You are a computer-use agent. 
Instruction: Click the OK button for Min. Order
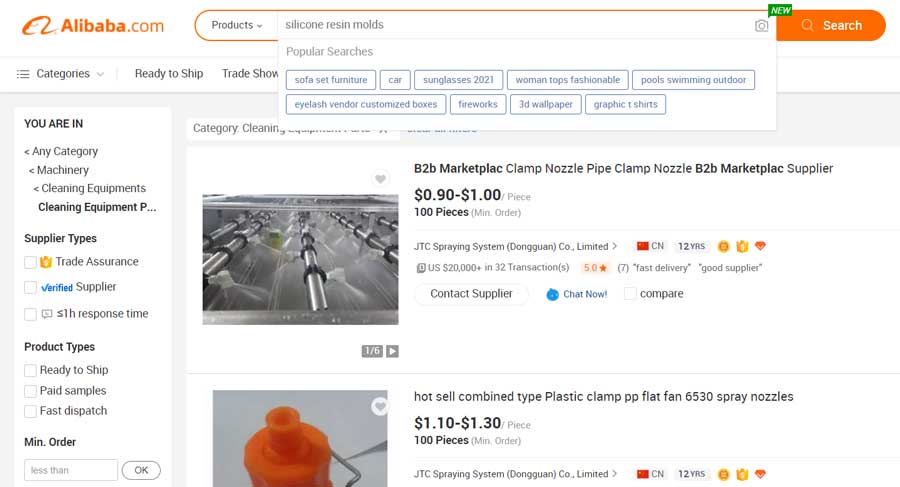coord(141,470)
